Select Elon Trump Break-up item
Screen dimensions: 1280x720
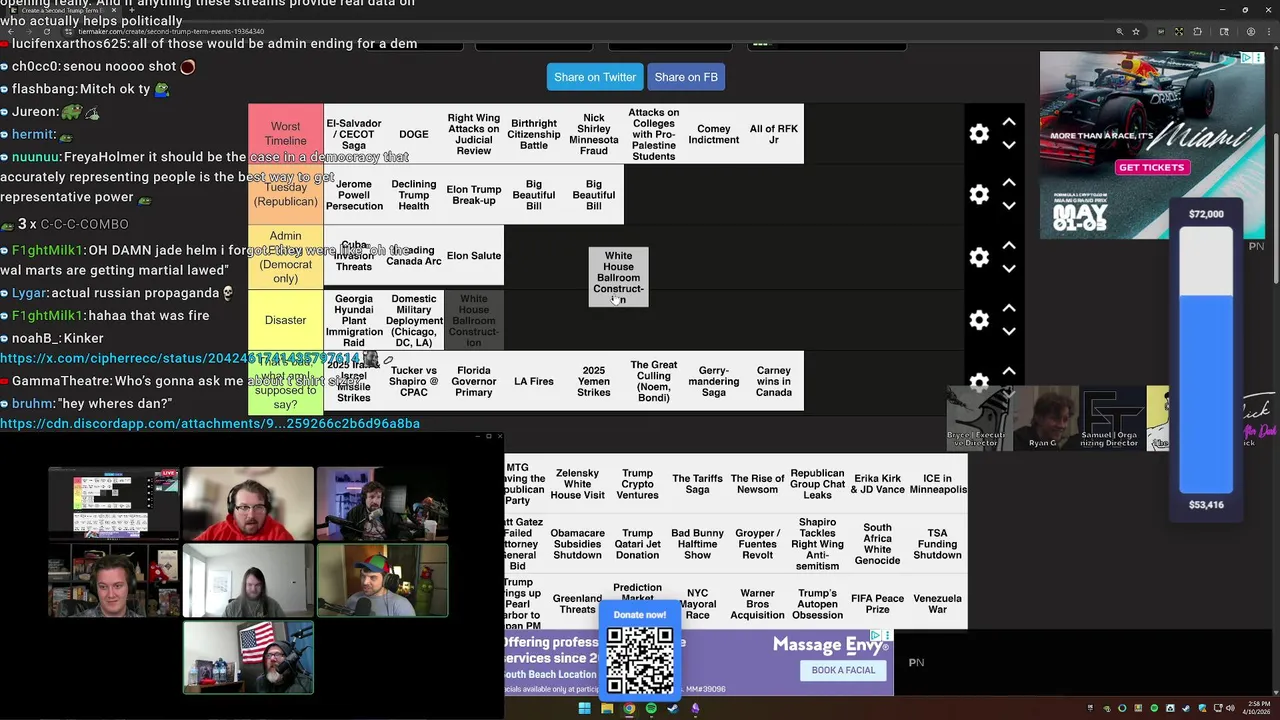(x=474, y=195)
